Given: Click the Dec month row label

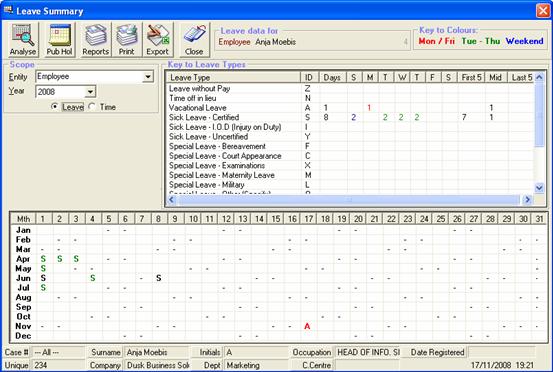Looking at the screenshot, I should point(23,336).
